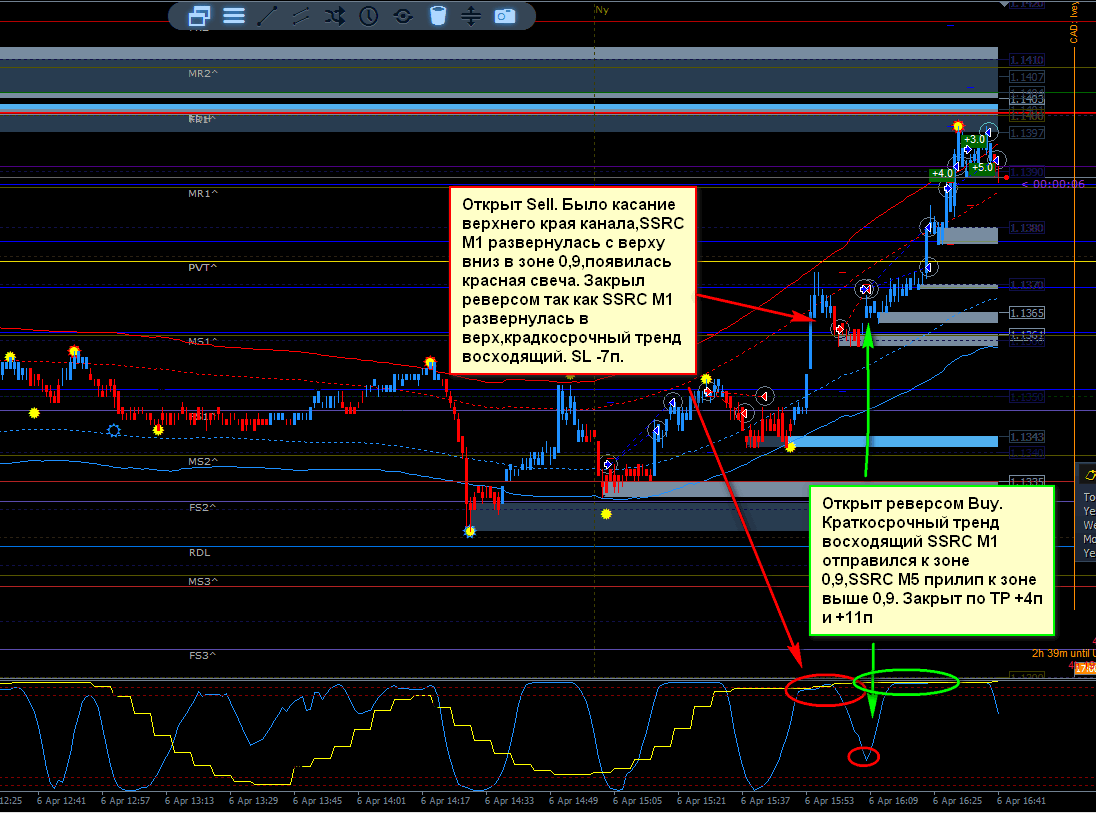
Task: Select the parallel channel lines tool
Action: [x=301, y=15]
